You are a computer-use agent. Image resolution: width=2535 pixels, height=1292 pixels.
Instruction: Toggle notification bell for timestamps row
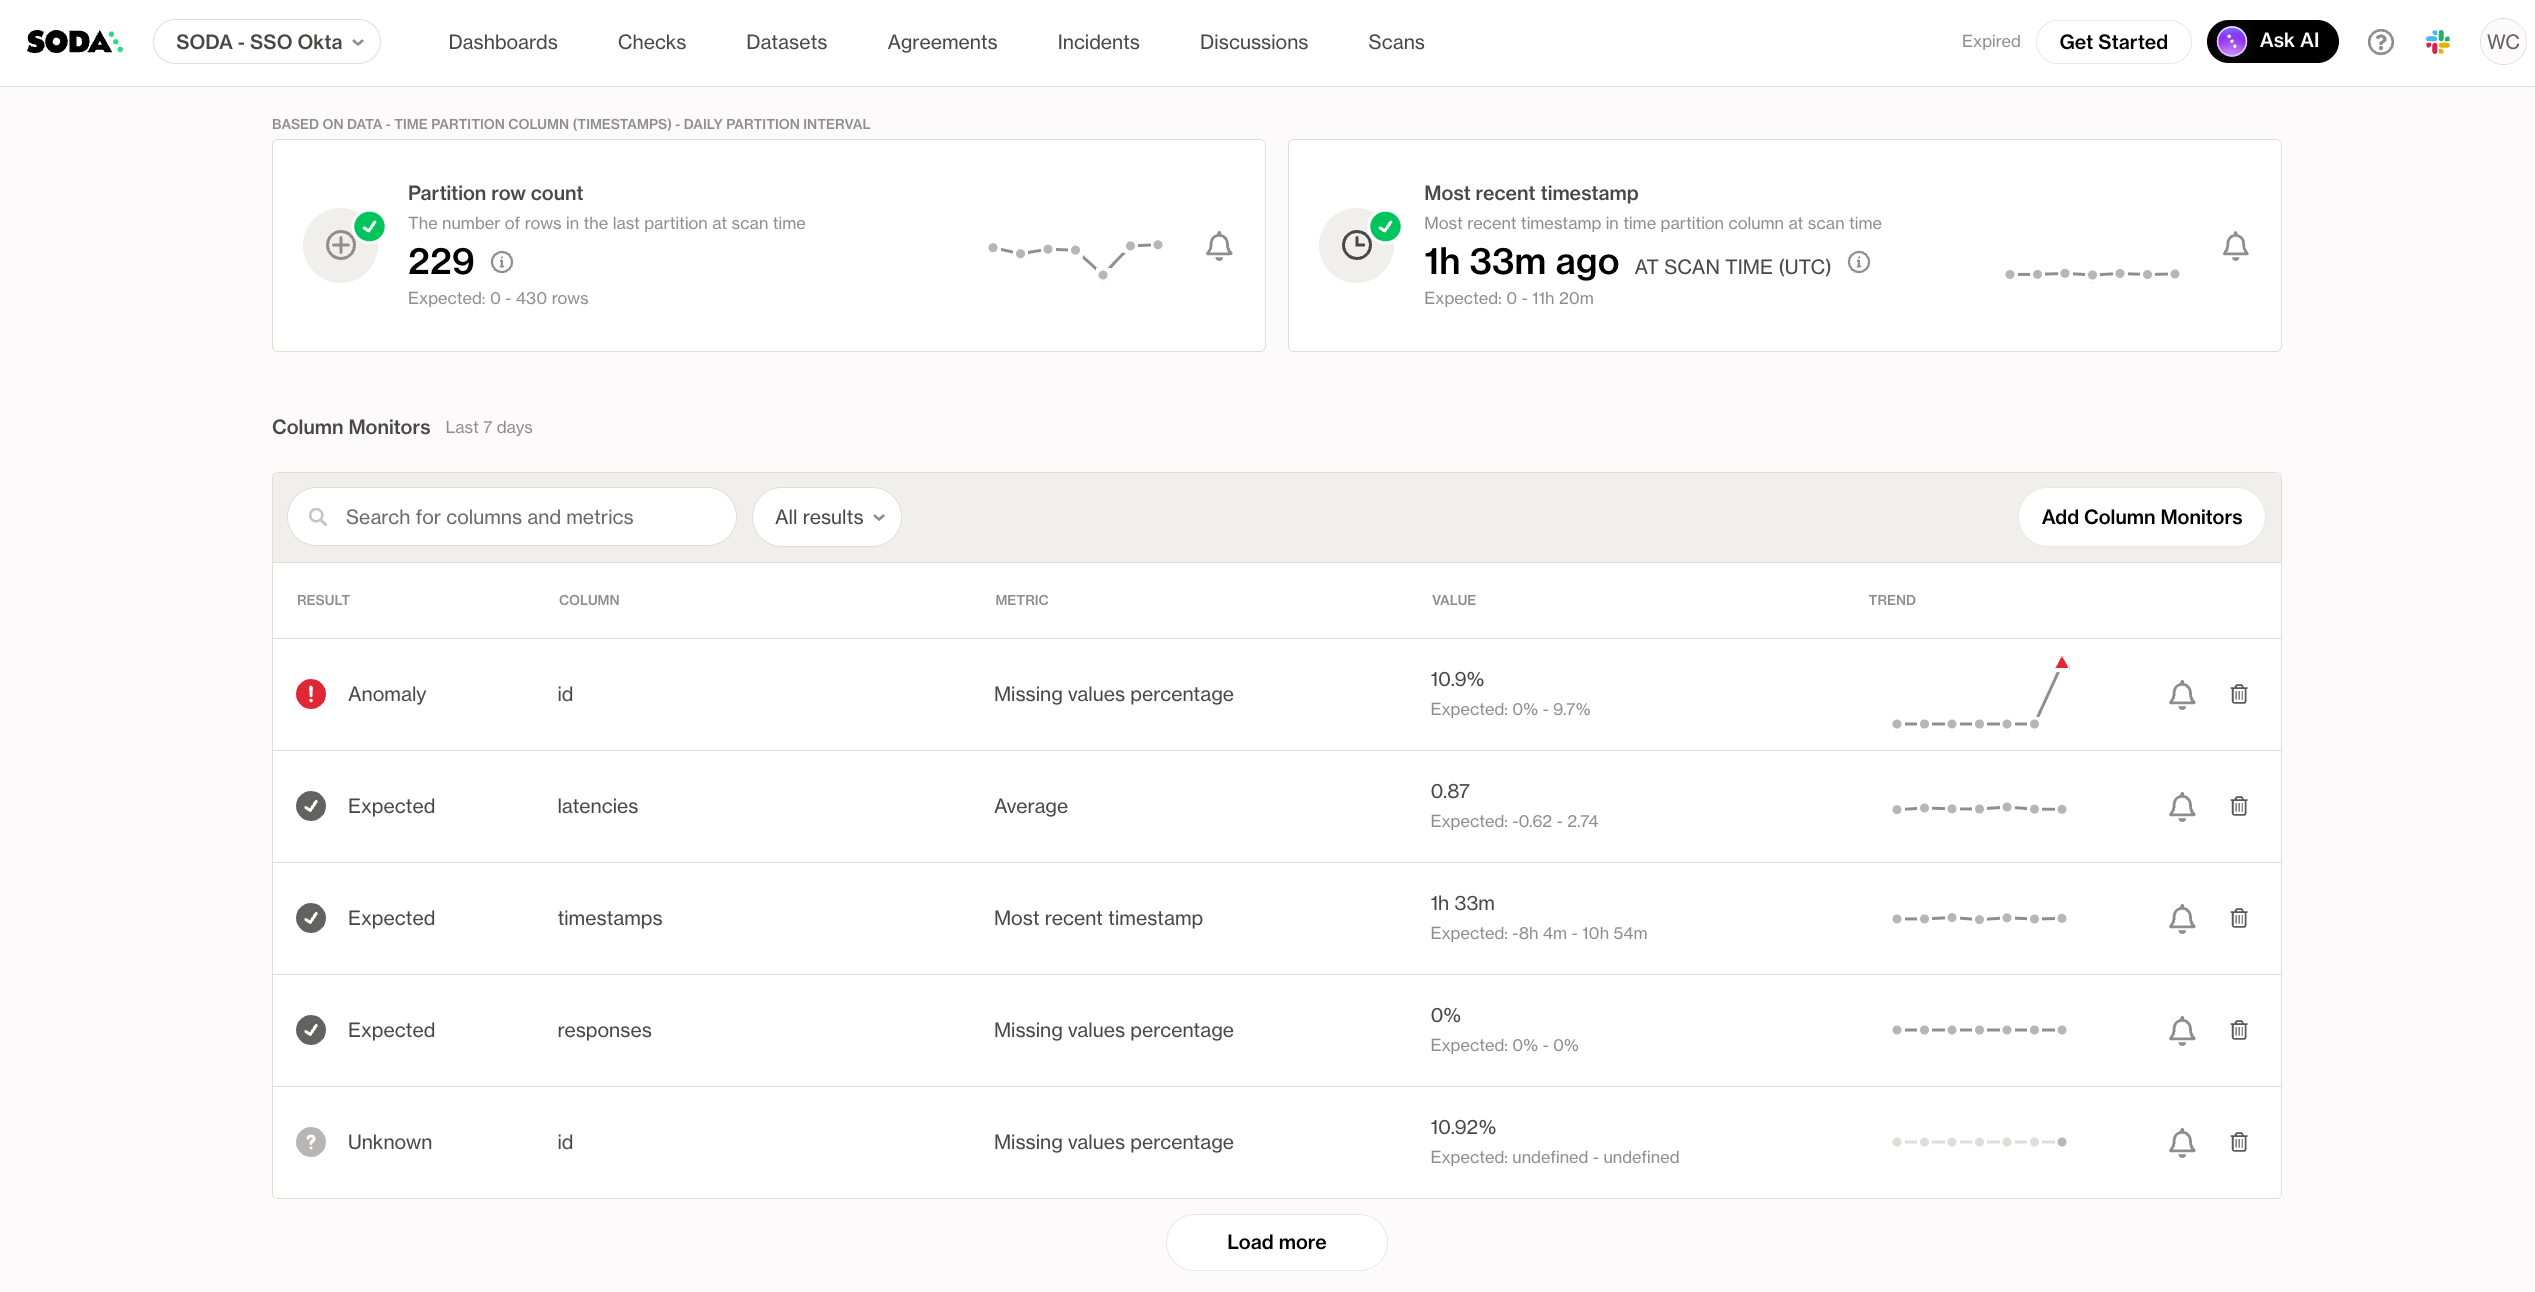pos(2182,918)
